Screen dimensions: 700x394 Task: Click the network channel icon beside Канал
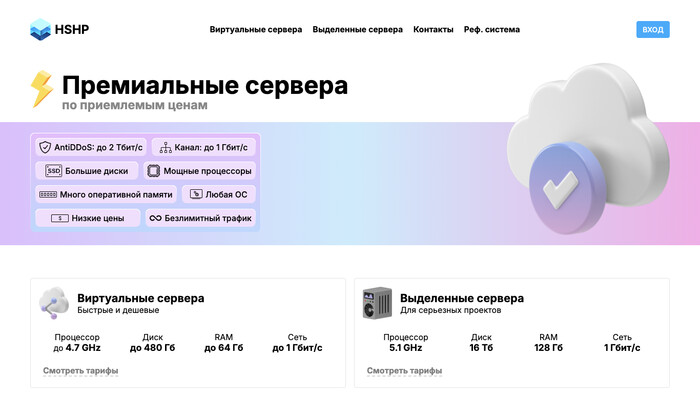166,147
